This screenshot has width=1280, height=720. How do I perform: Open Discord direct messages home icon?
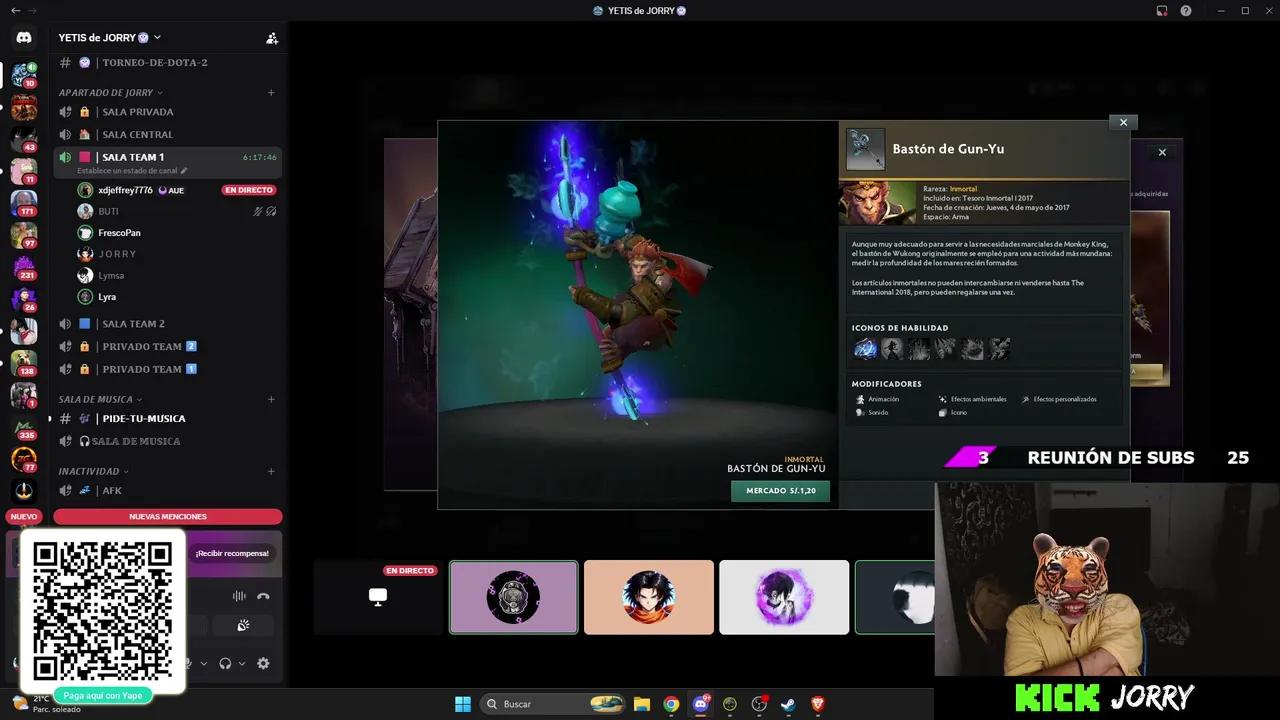click(24, 38)
